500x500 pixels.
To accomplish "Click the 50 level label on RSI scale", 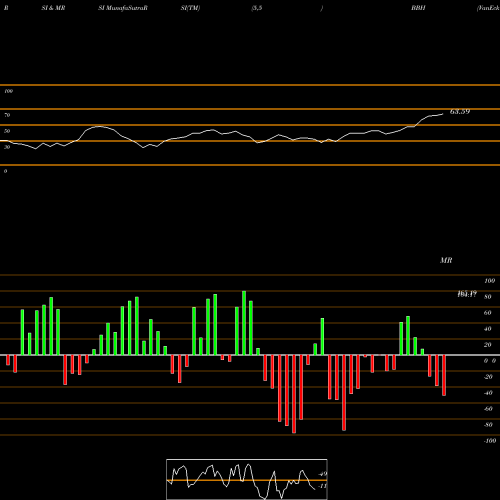I will pyautogui.click(x=7, y=131).
